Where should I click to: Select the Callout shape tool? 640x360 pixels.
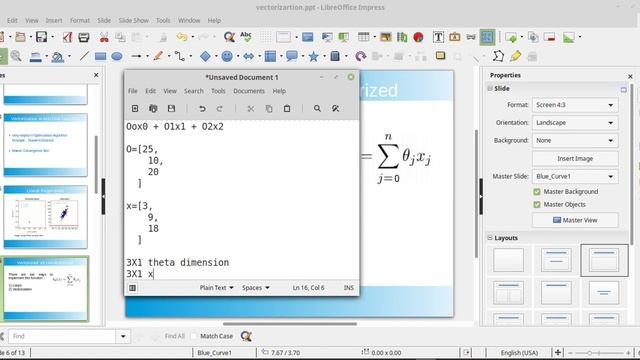tap(291, 56)
